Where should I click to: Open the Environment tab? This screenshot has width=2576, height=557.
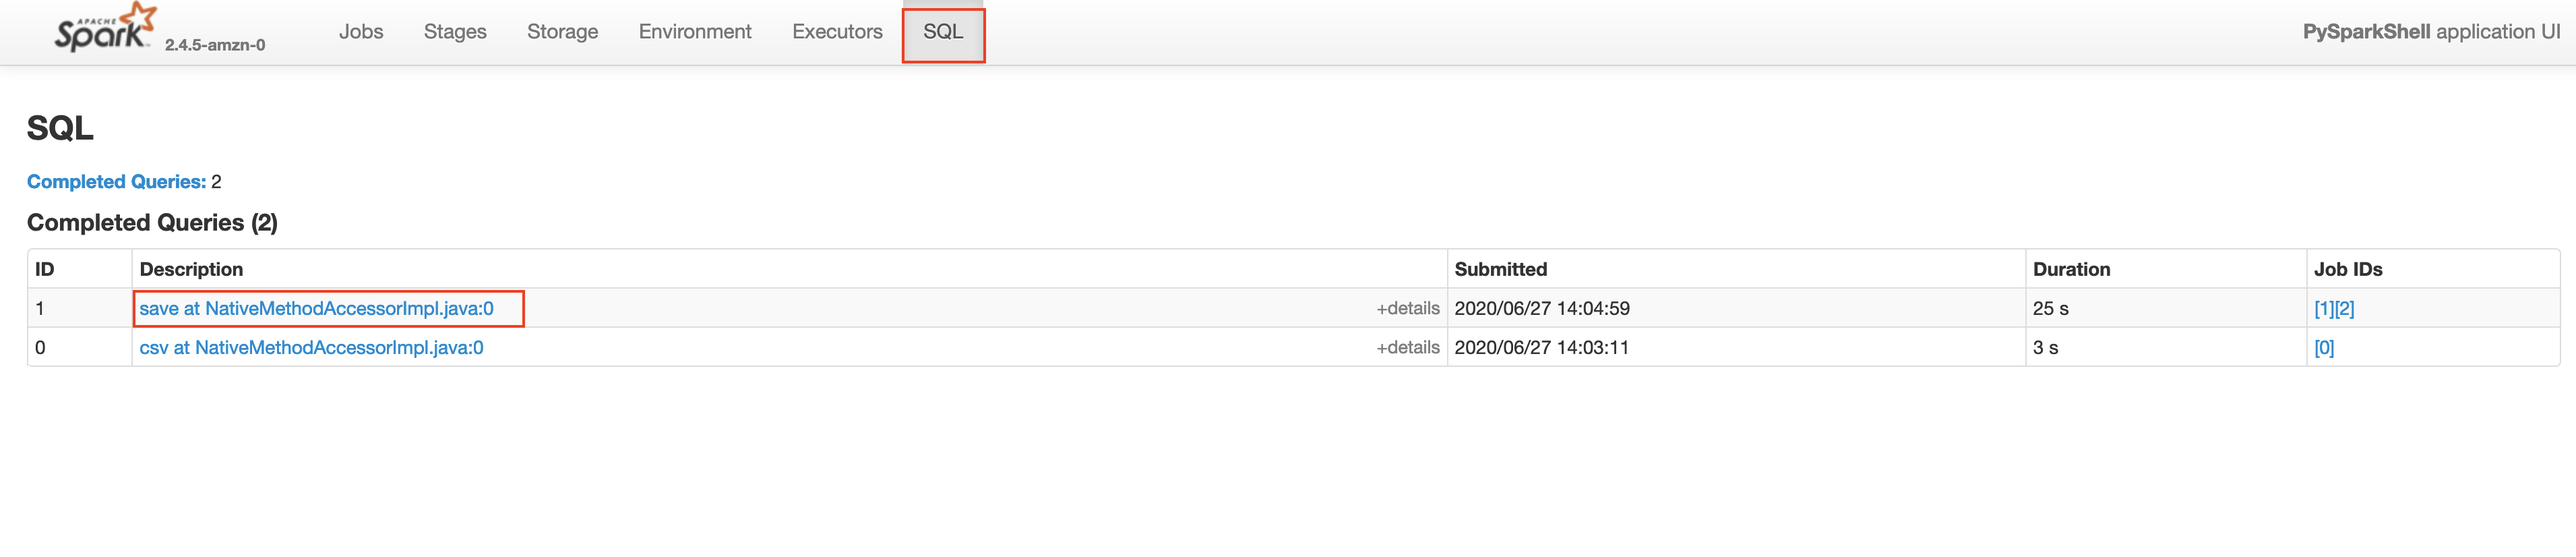tap(695, 32)
